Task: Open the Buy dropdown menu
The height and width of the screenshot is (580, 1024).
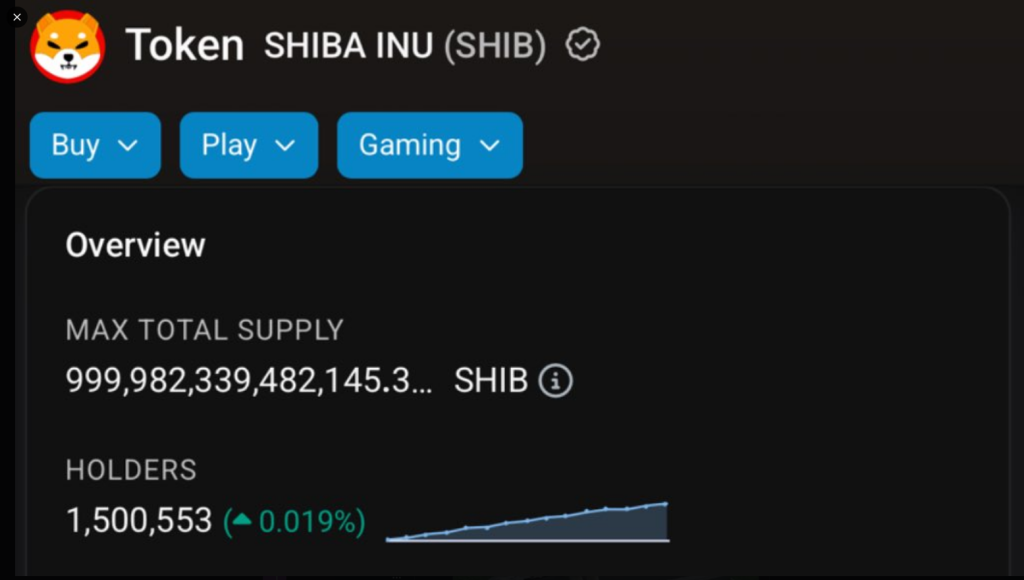Action: coord(95,145)
